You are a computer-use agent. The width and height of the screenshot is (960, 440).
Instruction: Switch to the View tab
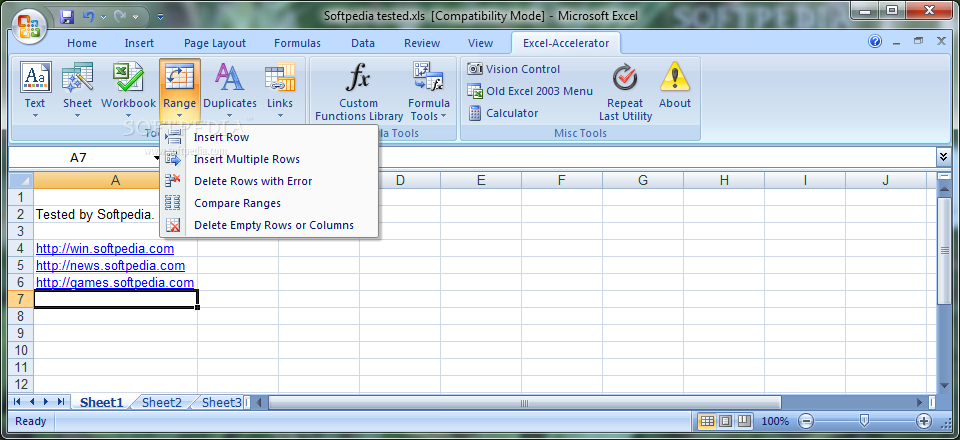(x=481, y=43)
